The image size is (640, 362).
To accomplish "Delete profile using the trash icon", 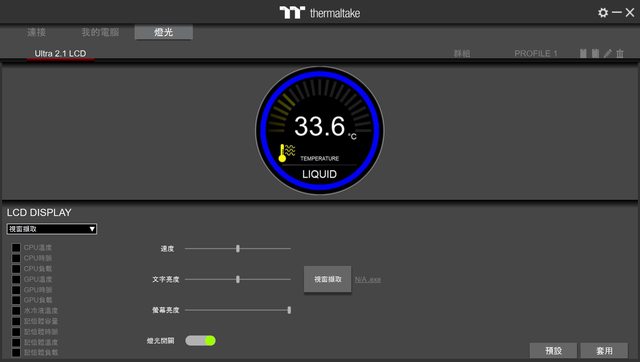I will pos(620,53).
